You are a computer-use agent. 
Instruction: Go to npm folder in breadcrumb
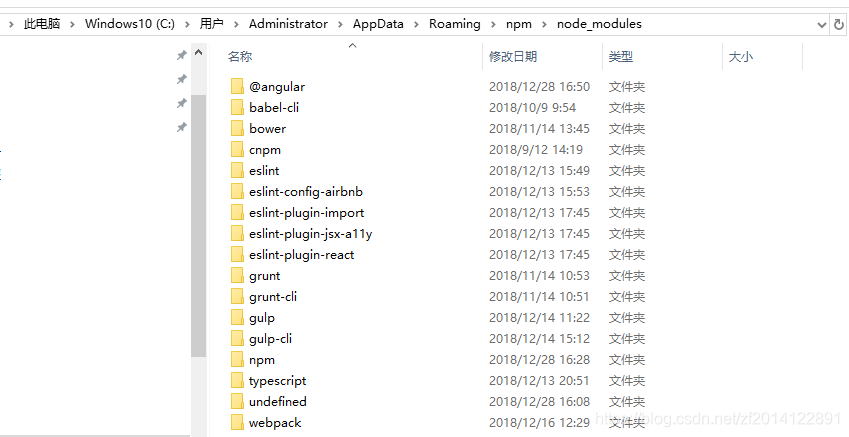(x=519, y=24)
